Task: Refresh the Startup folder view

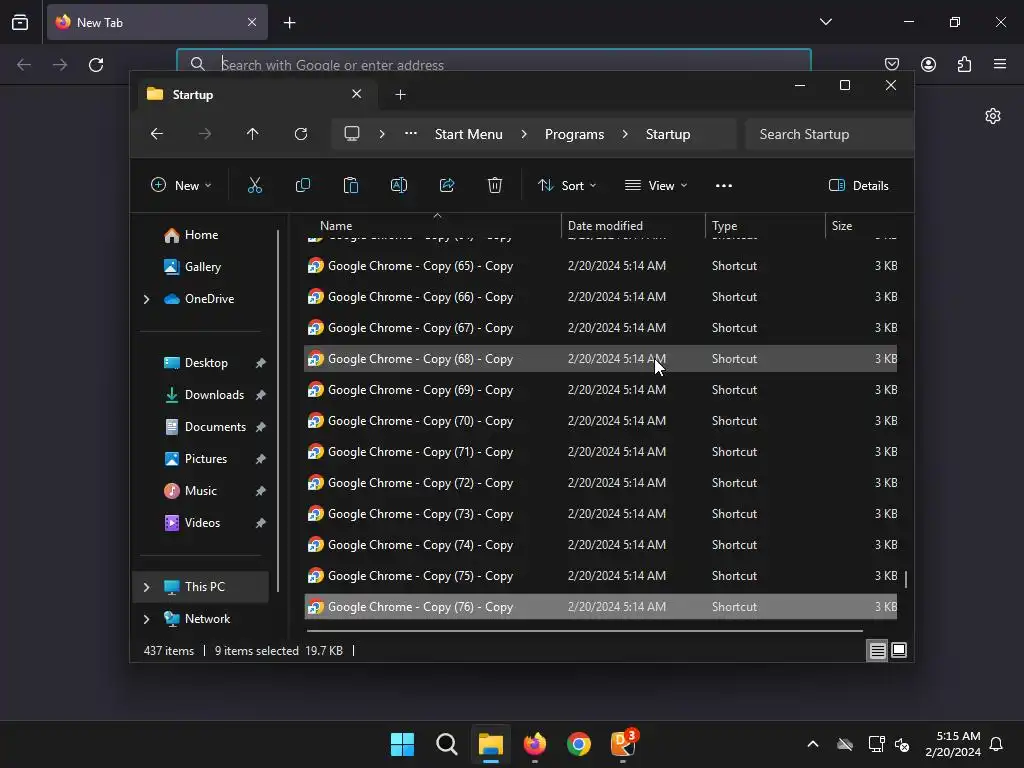Action: [x=301, y=134]
